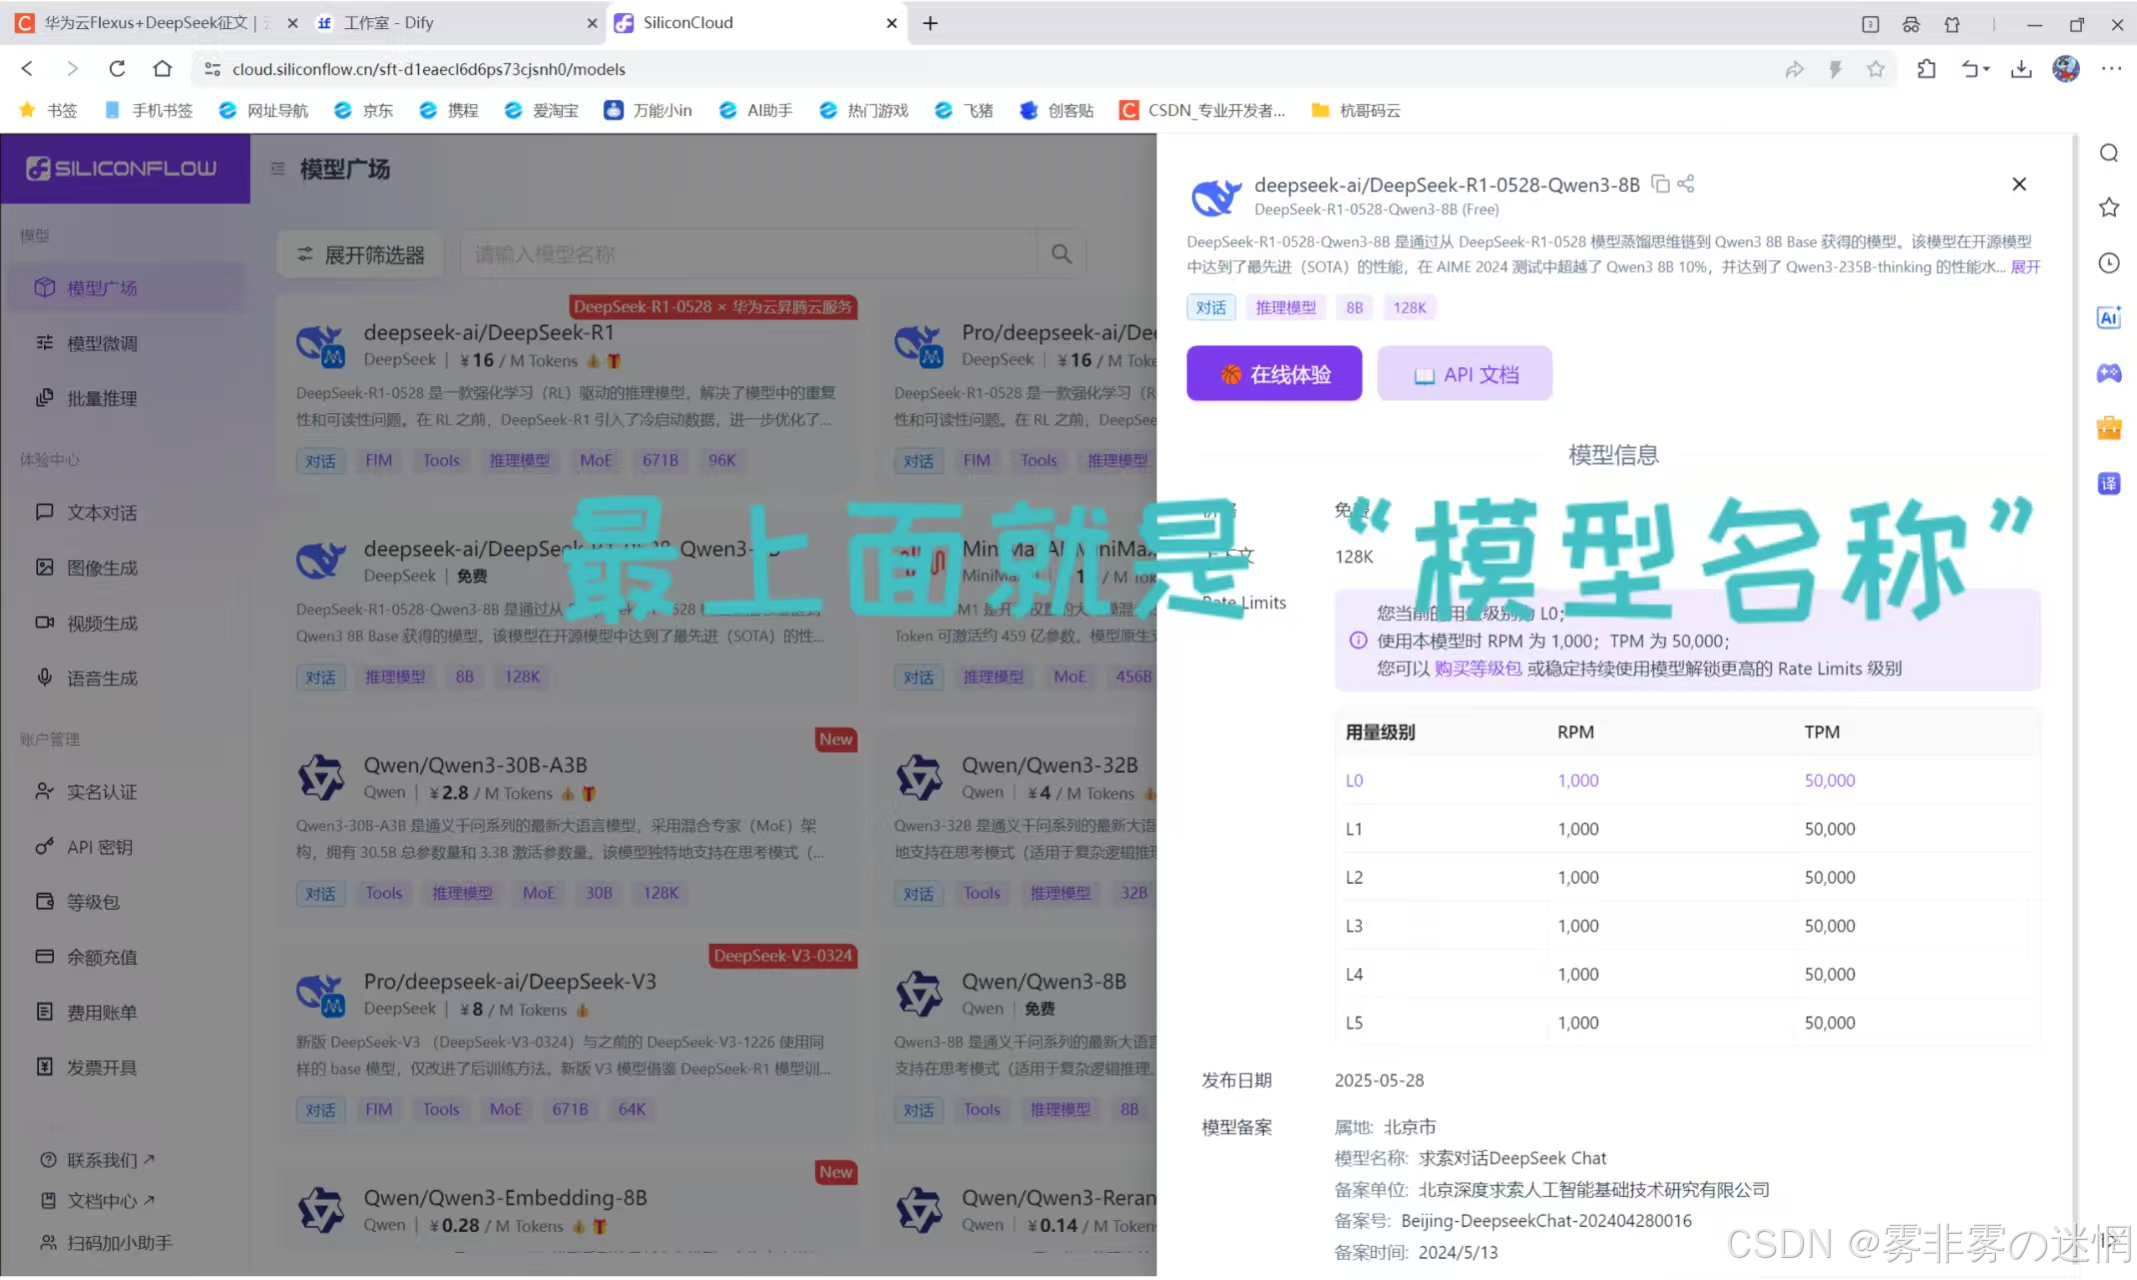Go to the browser home page
Screen dimensions: 2137x1280
tap(162, 69)
